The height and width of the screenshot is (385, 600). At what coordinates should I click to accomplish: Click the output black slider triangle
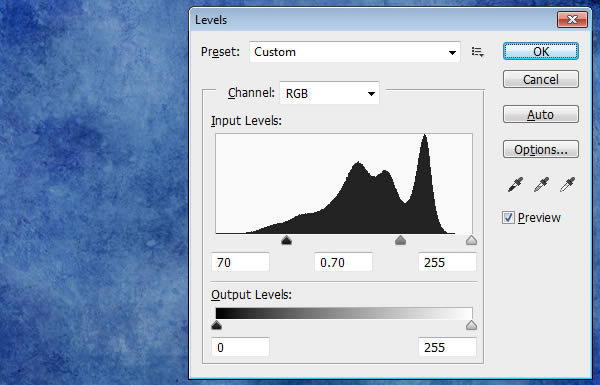[x=217, y=325]
